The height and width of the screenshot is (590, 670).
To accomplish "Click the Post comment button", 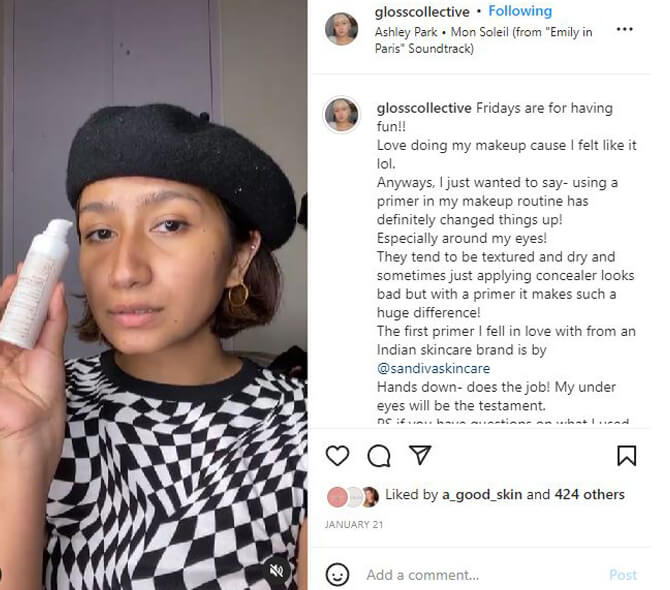I will click(x=623, y=575).
